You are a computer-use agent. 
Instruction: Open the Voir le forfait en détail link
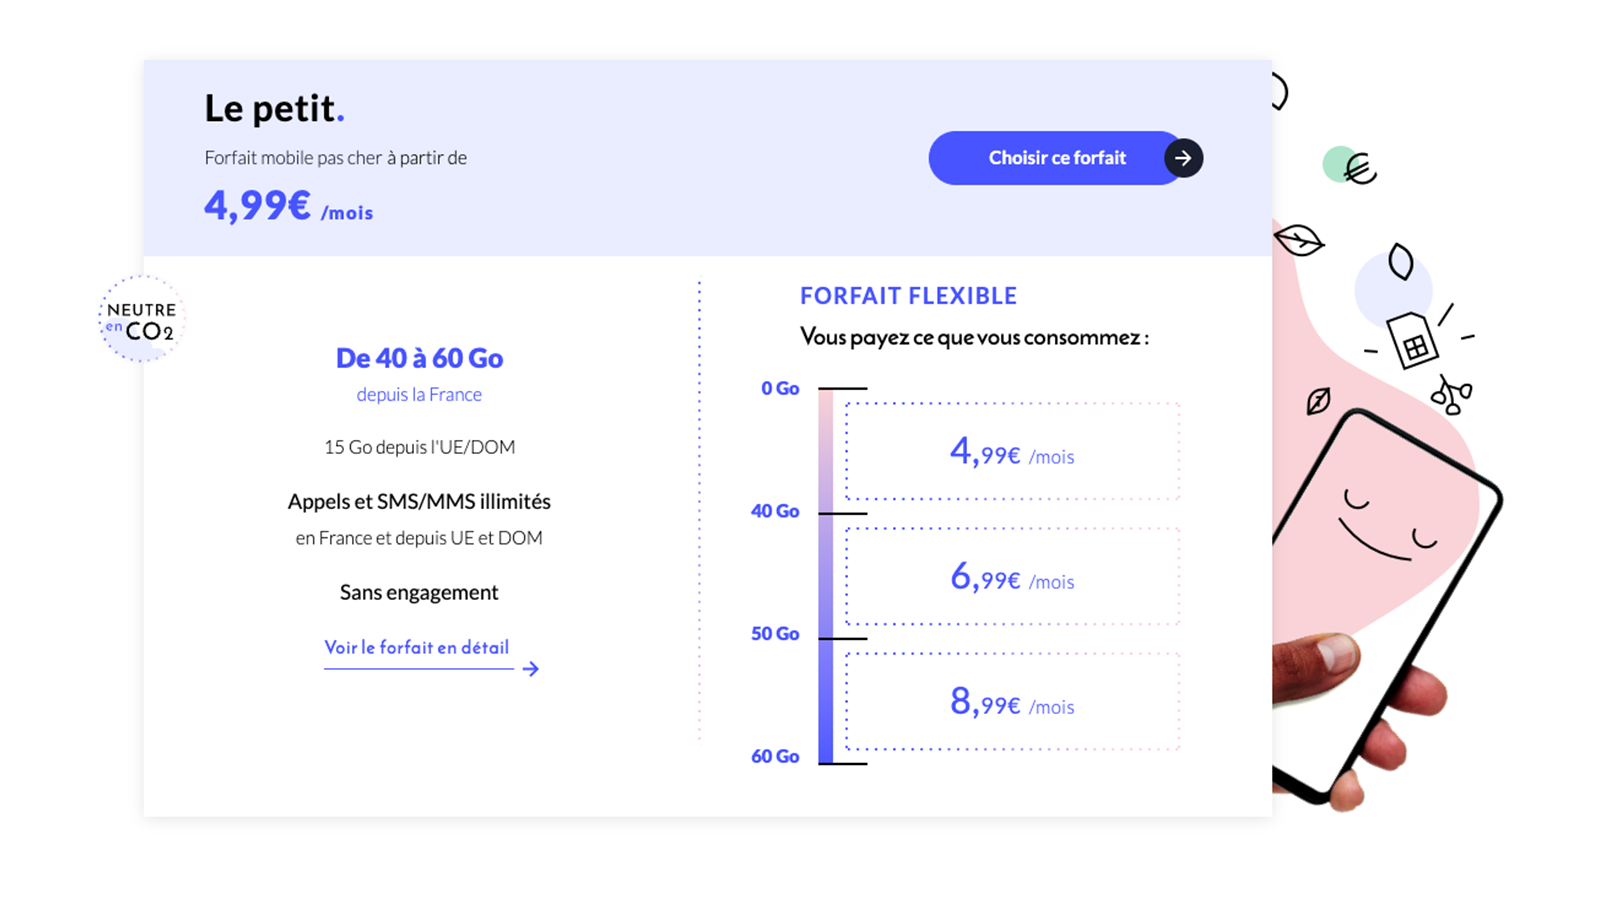(415, 647)
